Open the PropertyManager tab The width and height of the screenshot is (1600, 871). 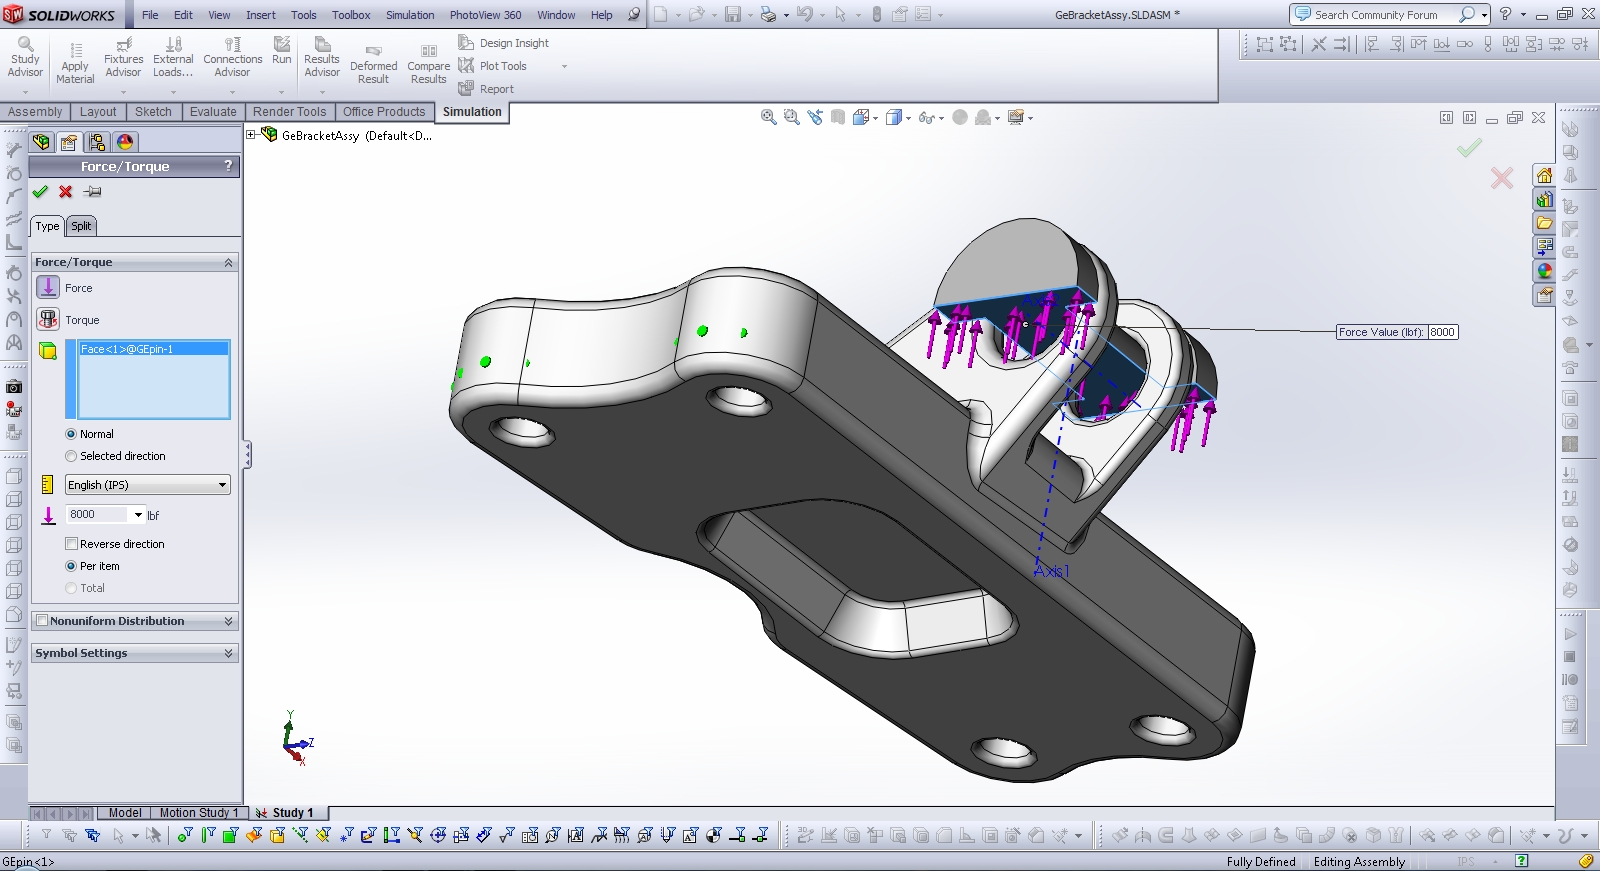pyautogui.click(x=69, y=142)
